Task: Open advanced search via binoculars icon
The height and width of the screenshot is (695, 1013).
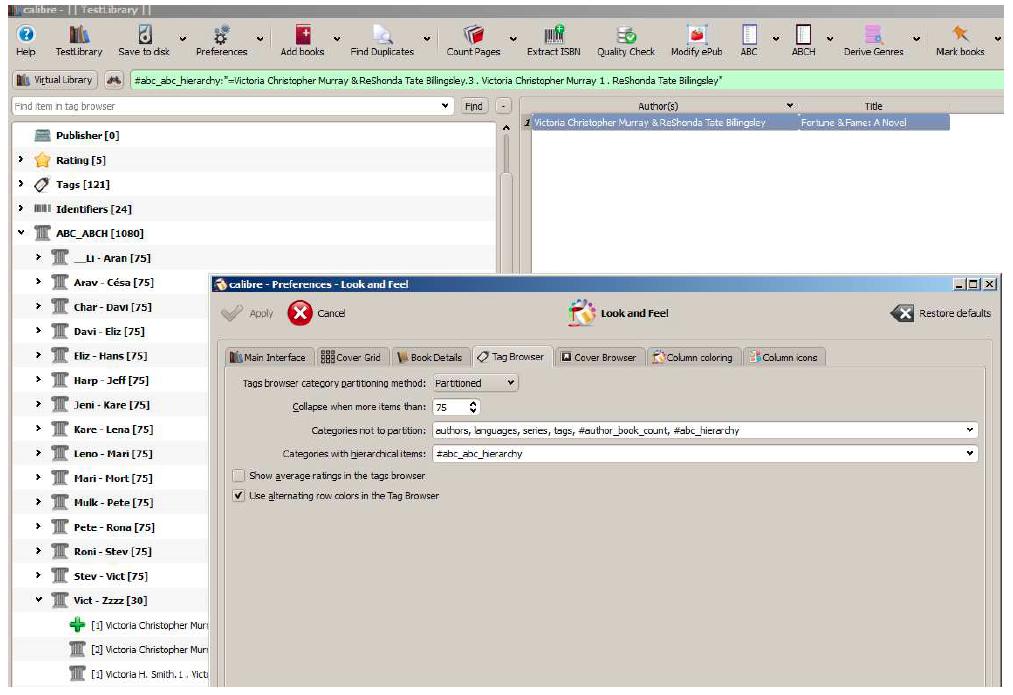Action: pyautogui.click(x=114, y=80)
